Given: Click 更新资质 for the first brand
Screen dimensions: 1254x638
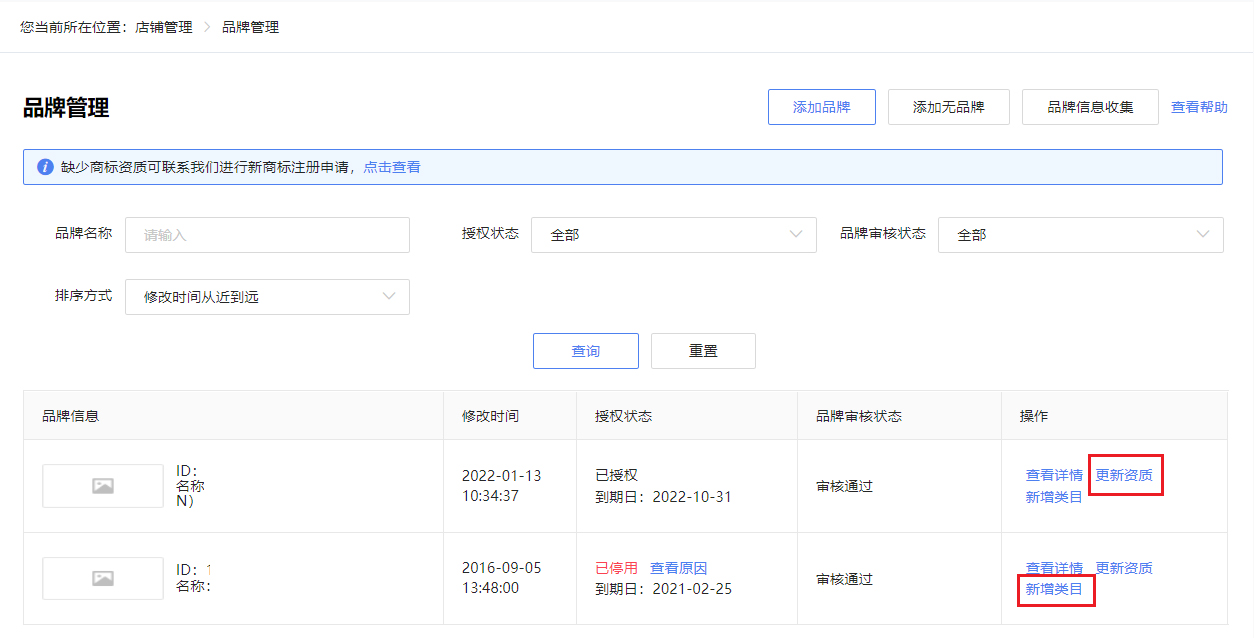Looking at the screenshot, I should click(1125, 475).
